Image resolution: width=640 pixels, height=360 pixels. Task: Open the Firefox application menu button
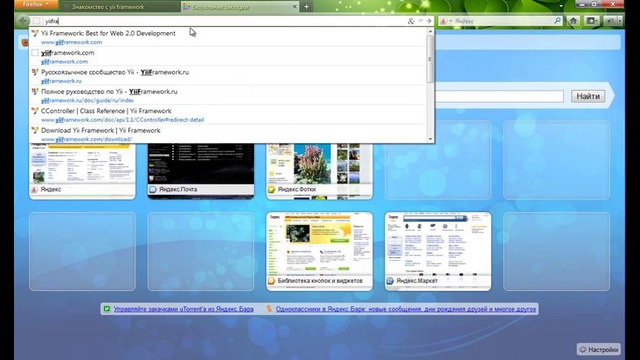(36, 4)
